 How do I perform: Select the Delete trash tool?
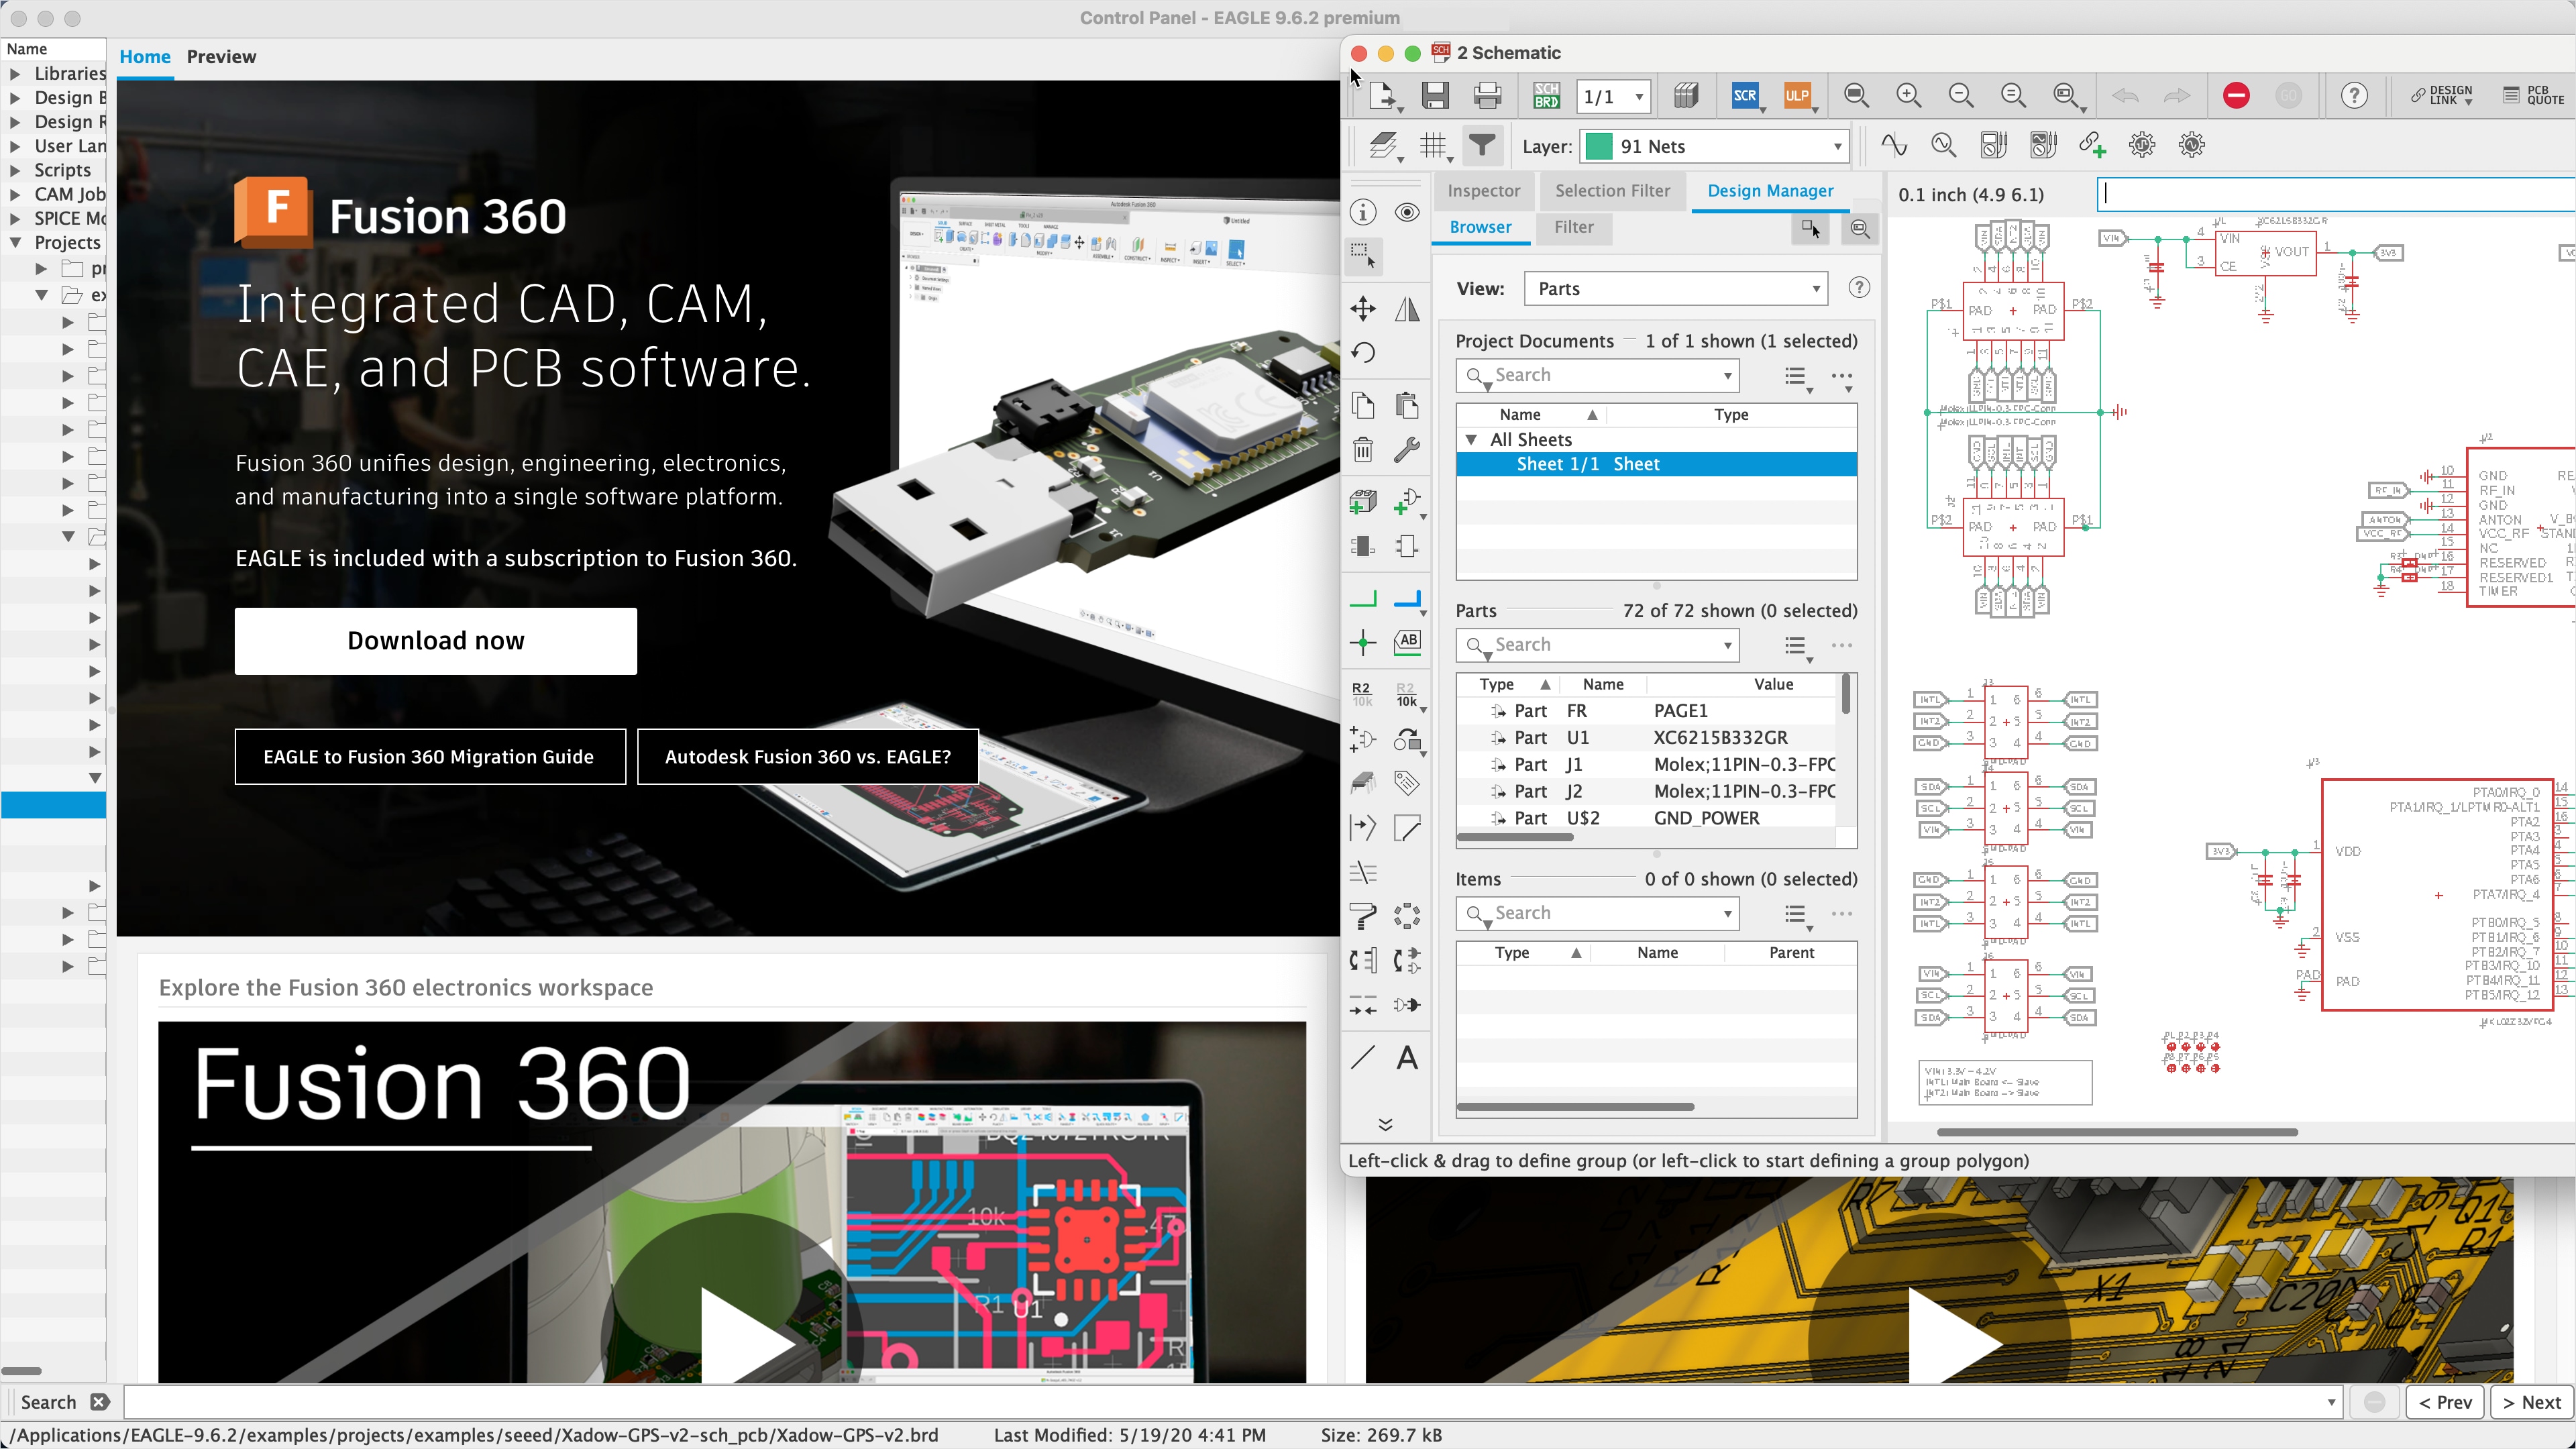(x=1363, y=450)
